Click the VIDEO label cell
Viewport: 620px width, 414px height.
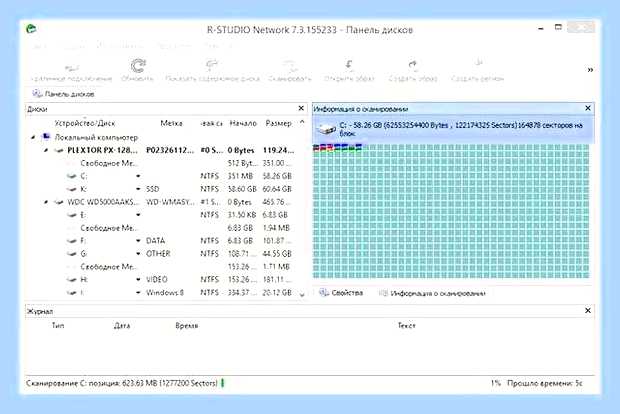tap(157, 280)
